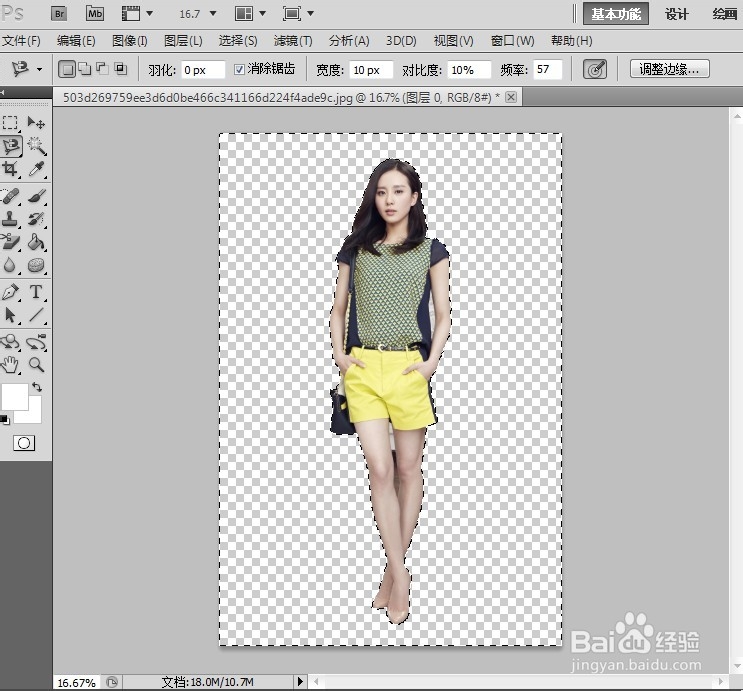Reset default foreground and background colors
743x691 pixels.
5,420
